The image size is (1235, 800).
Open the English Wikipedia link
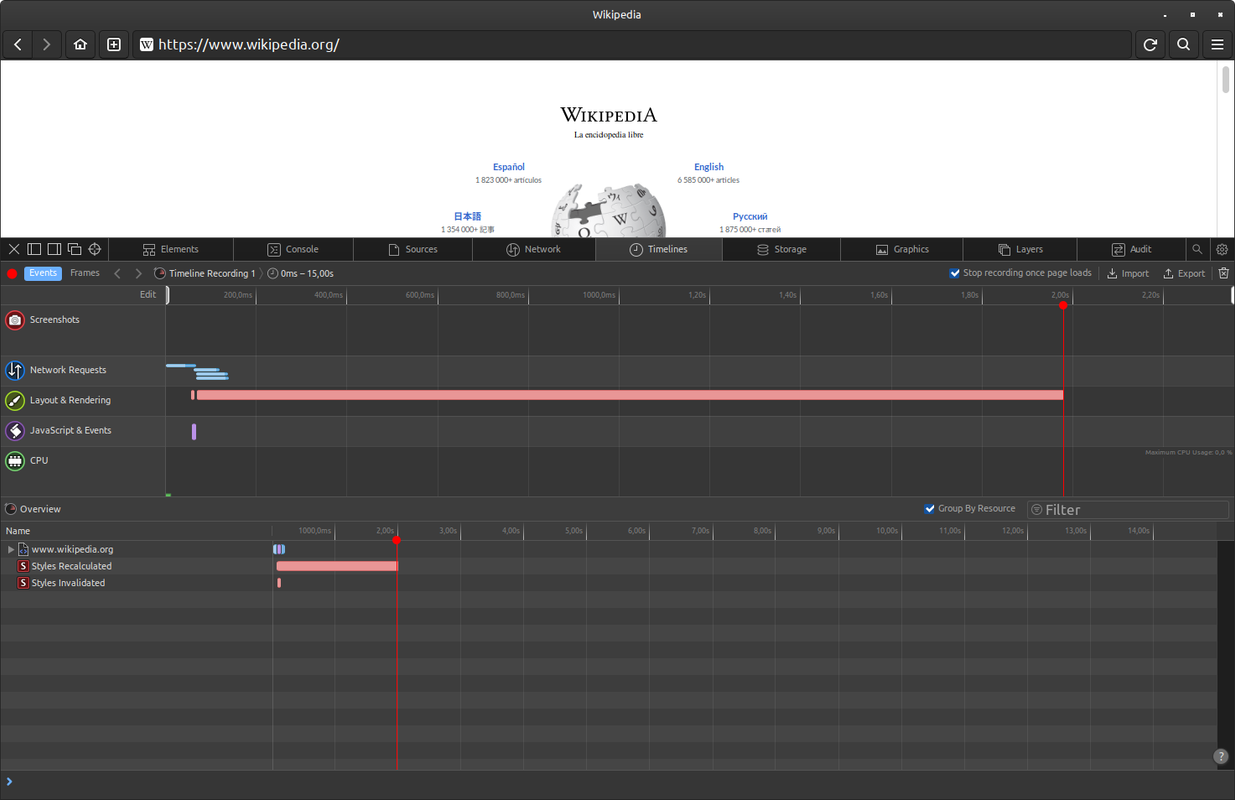pyautogui.click(x=709, y=167)
